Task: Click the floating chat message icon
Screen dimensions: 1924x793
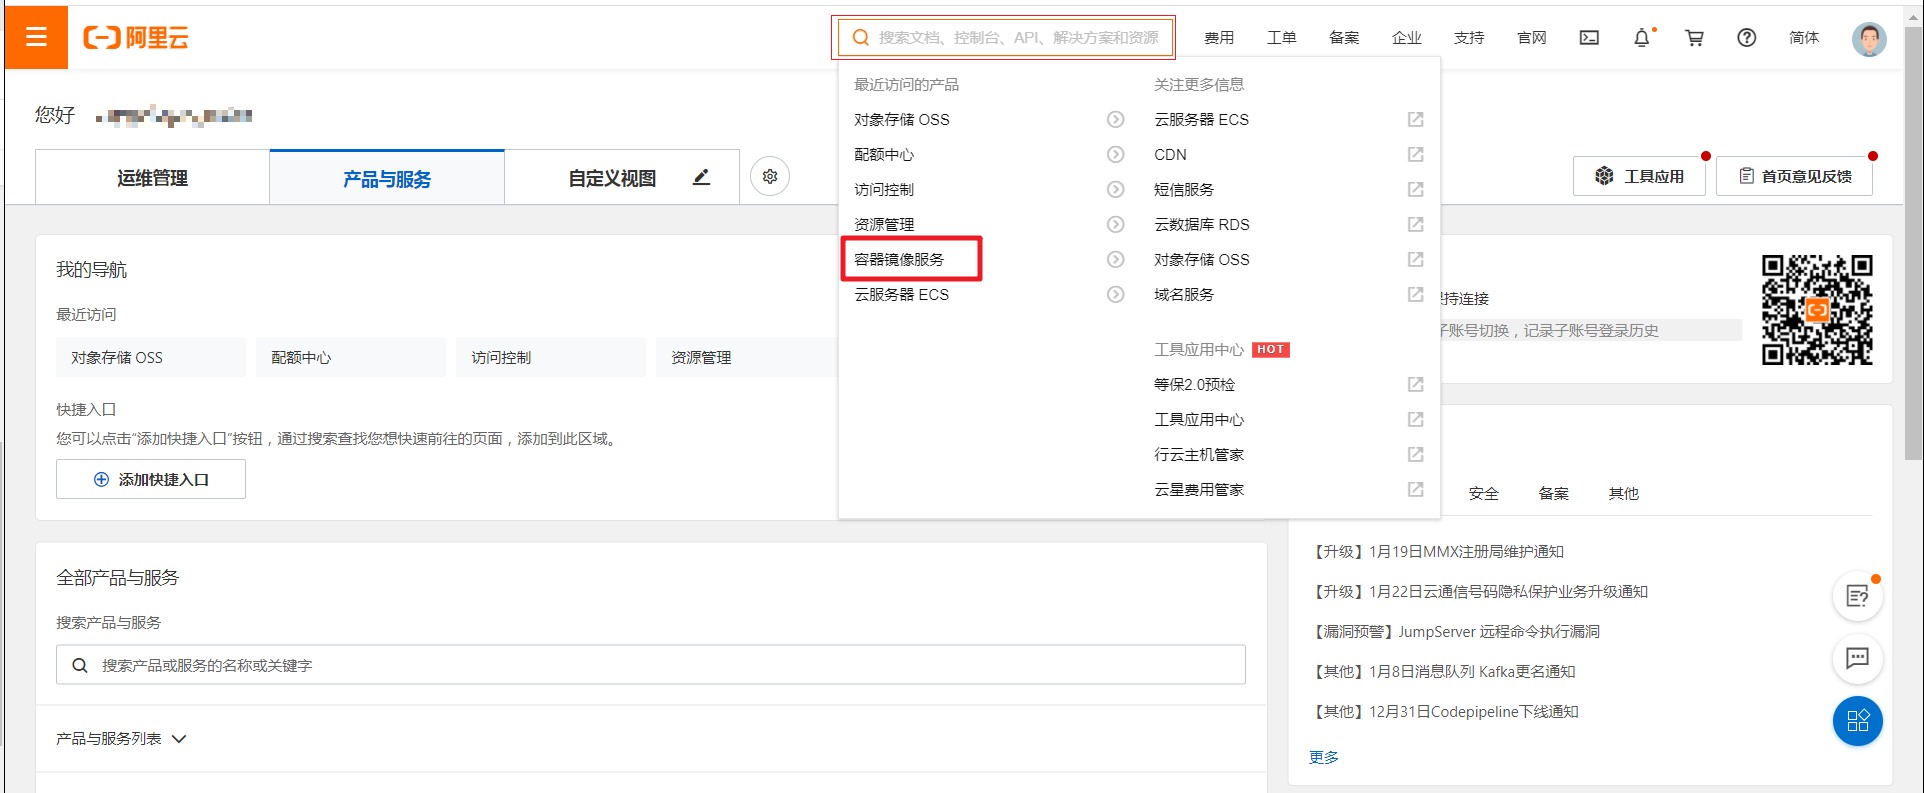Action: point(1858,658)
